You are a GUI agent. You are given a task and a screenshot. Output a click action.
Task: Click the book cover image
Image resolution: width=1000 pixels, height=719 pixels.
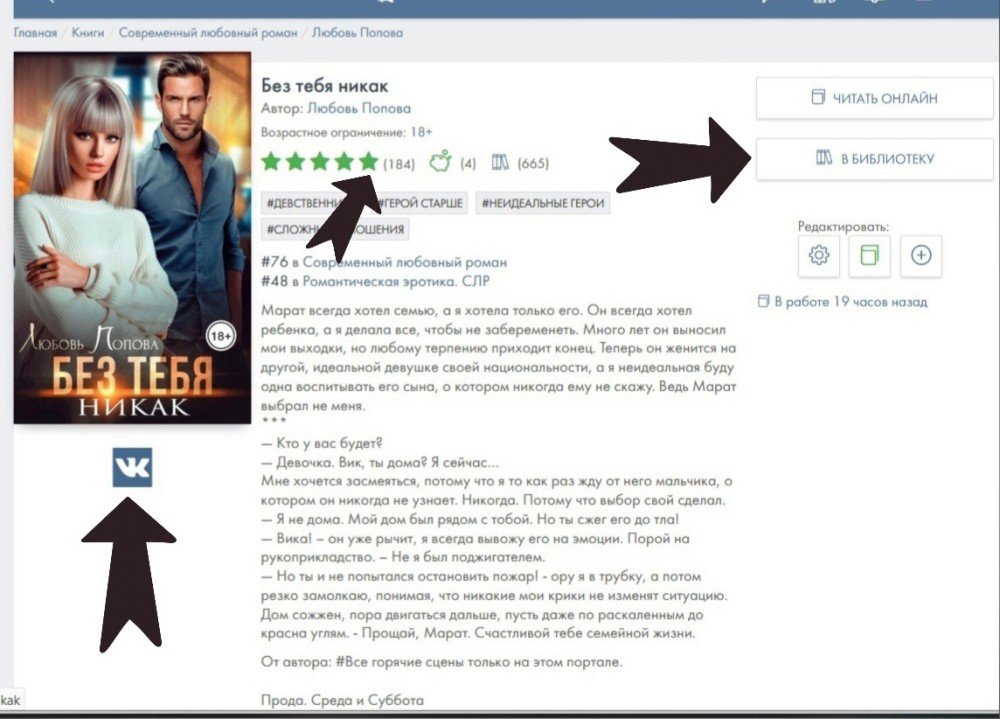click(x=133, y=237)
